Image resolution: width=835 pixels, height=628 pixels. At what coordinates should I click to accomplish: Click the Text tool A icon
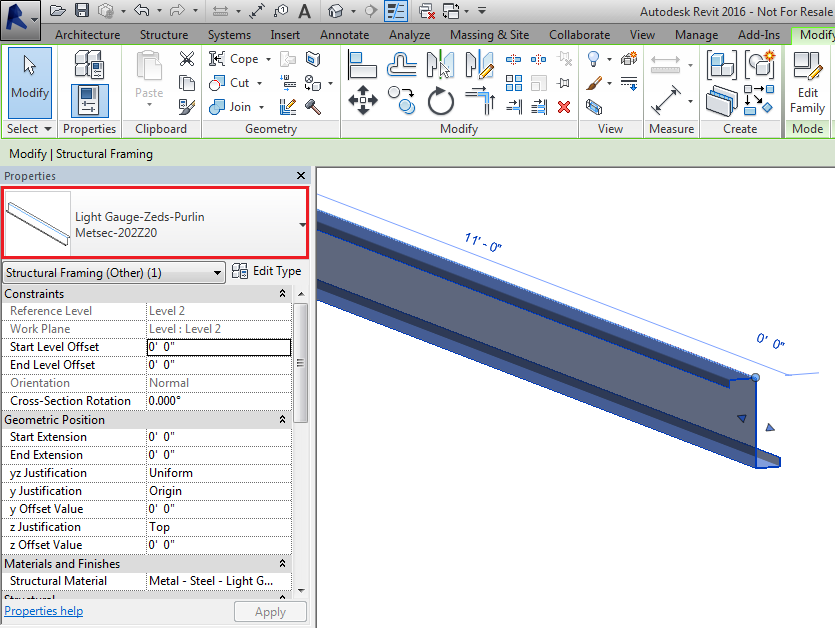coord(304,11)
